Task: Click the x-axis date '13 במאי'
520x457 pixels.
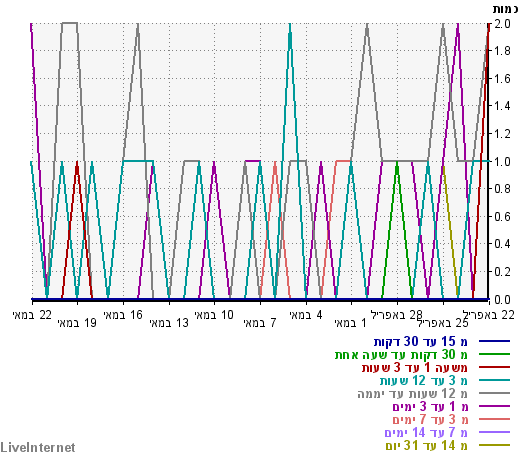Action: pyautogui.click(x=169, y=323)
